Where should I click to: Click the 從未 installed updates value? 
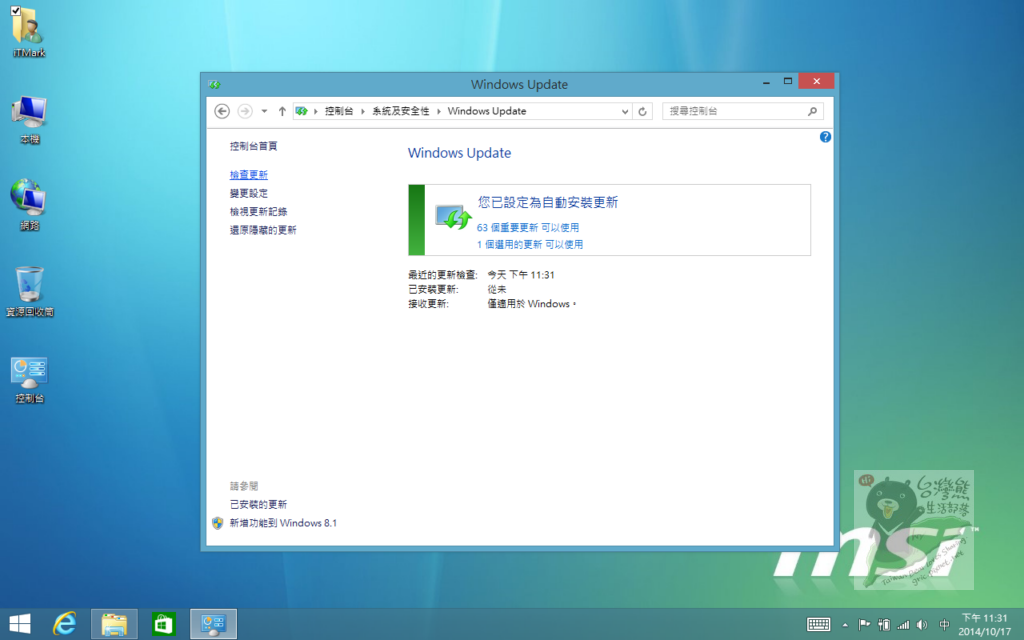pyautogui.click(x=496, y=289)
